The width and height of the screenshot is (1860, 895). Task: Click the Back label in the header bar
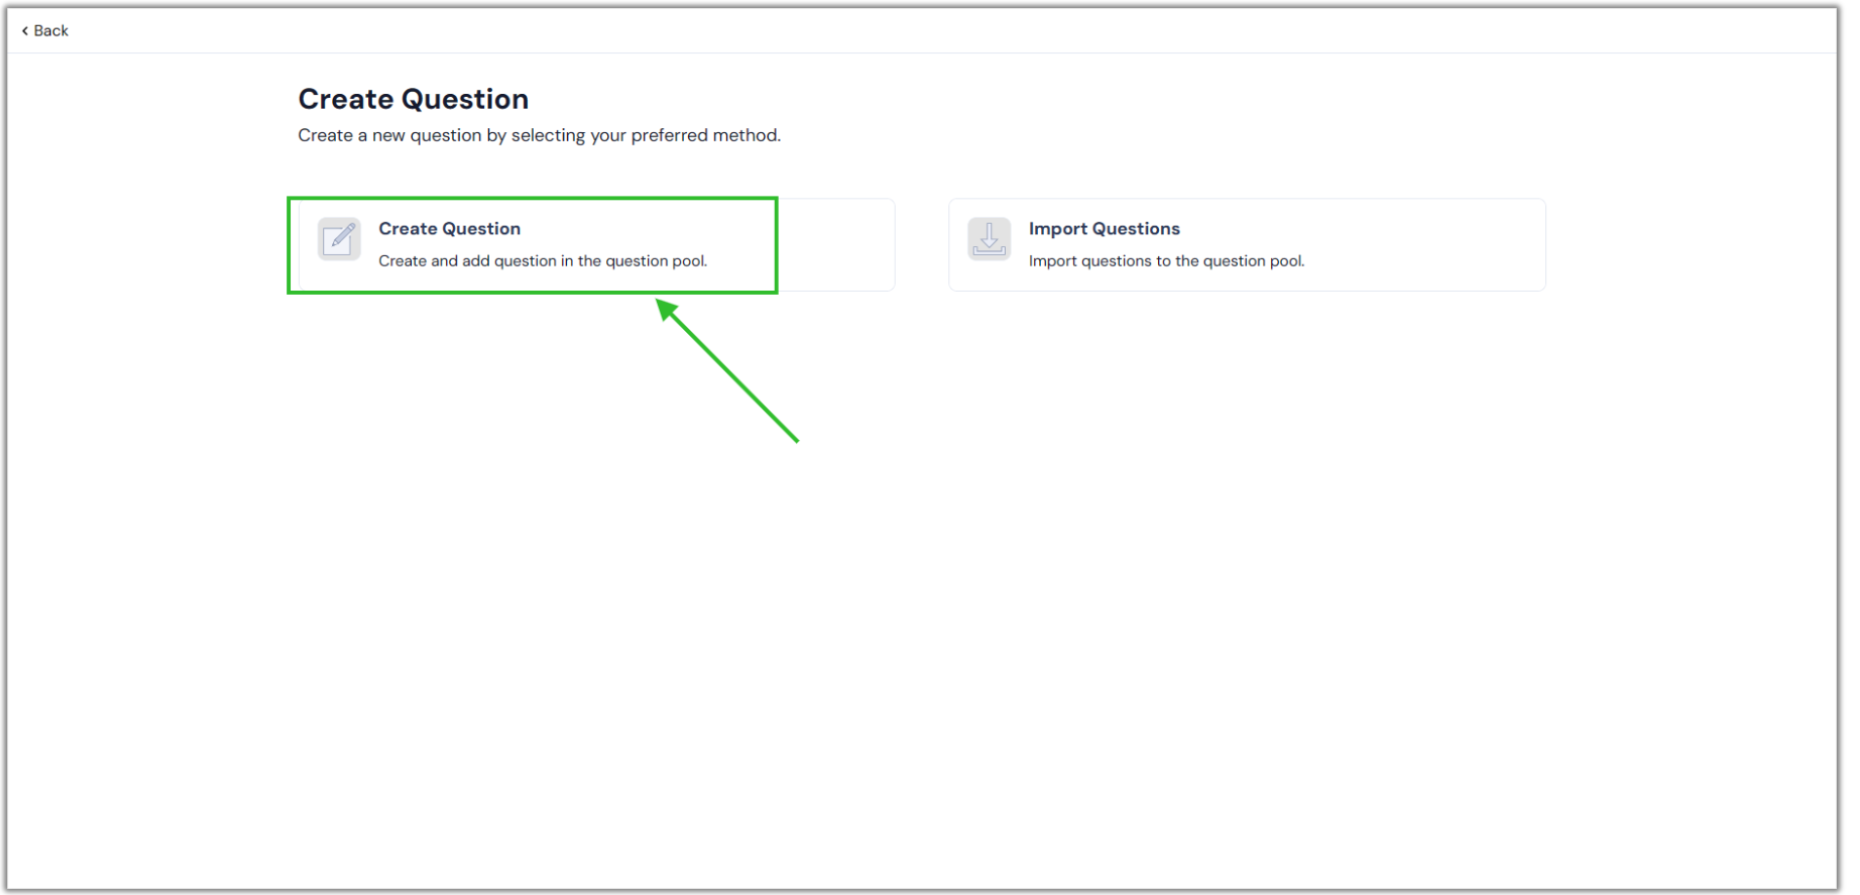click(x=49, y=30)
